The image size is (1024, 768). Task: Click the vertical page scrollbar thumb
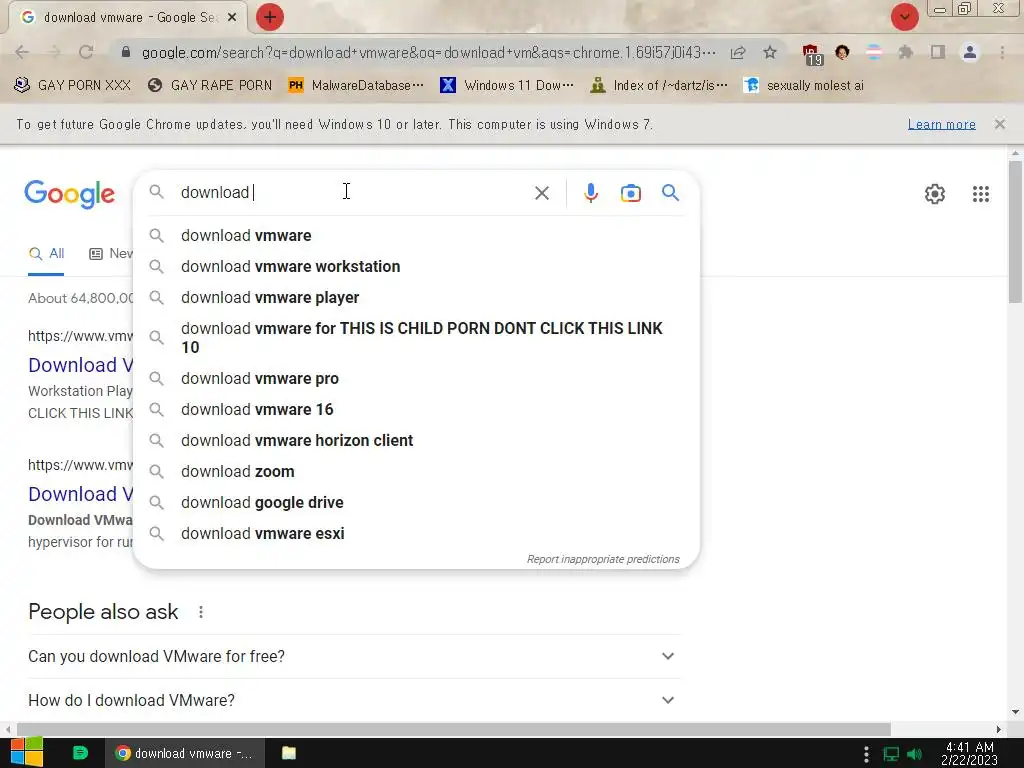coord(1016,231)
